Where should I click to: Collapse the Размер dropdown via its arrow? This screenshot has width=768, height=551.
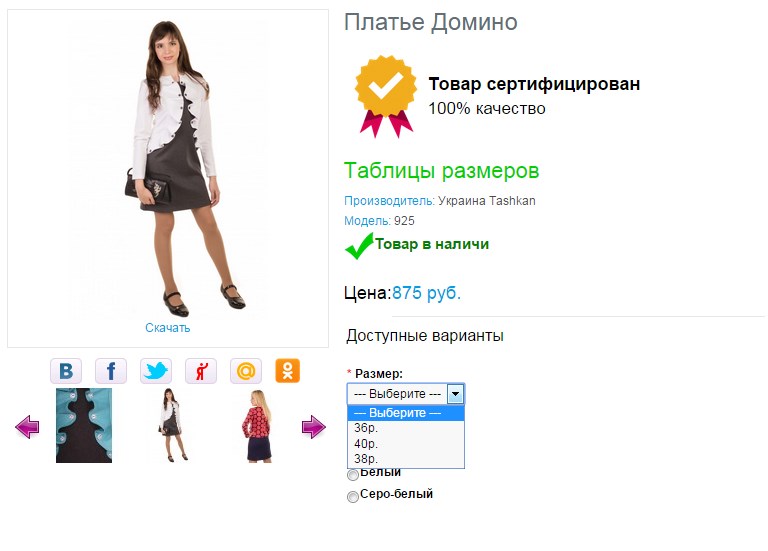[x=456, y=394]
